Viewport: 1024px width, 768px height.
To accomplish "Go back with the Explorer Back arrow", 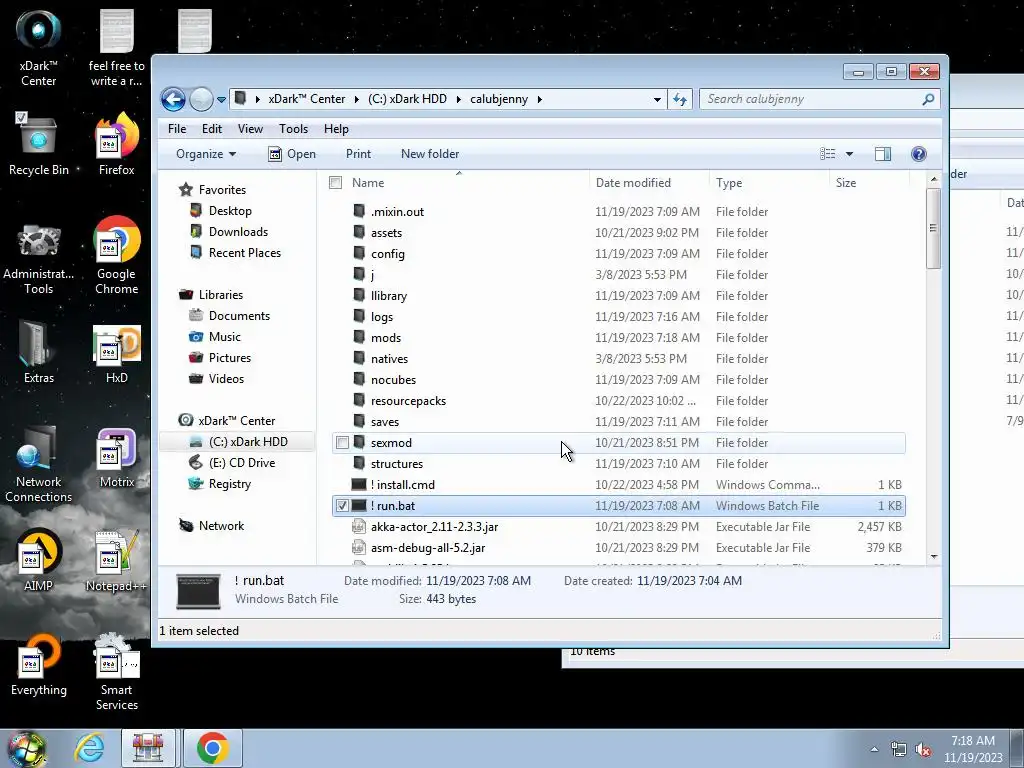I will [x=173, y=99].
